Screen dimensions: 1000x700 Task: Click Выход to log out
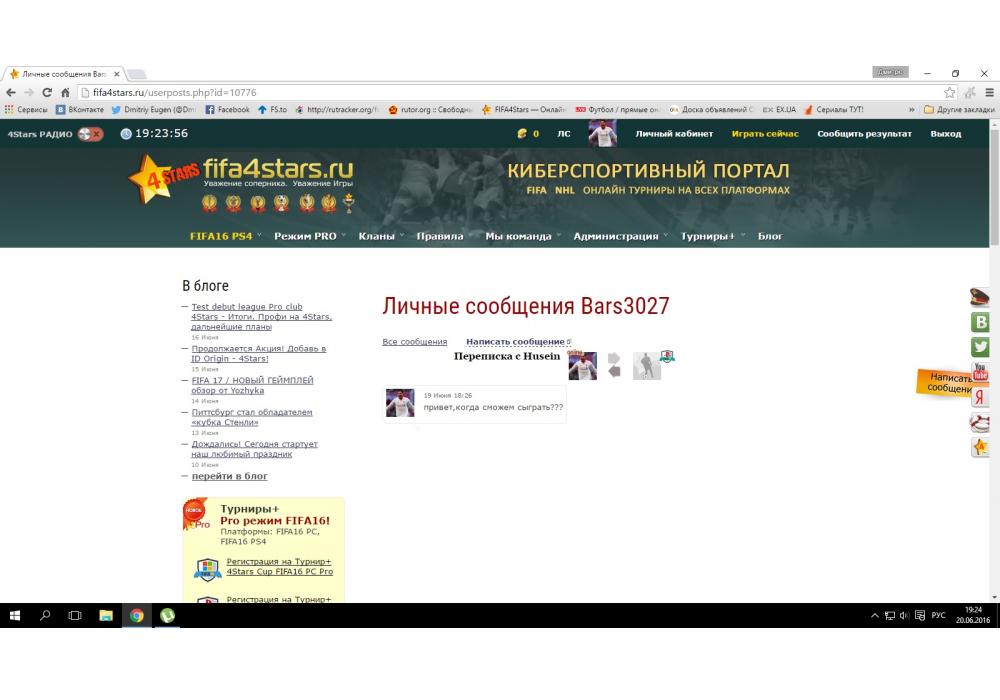pyautogui.click(x=946, y=134)
